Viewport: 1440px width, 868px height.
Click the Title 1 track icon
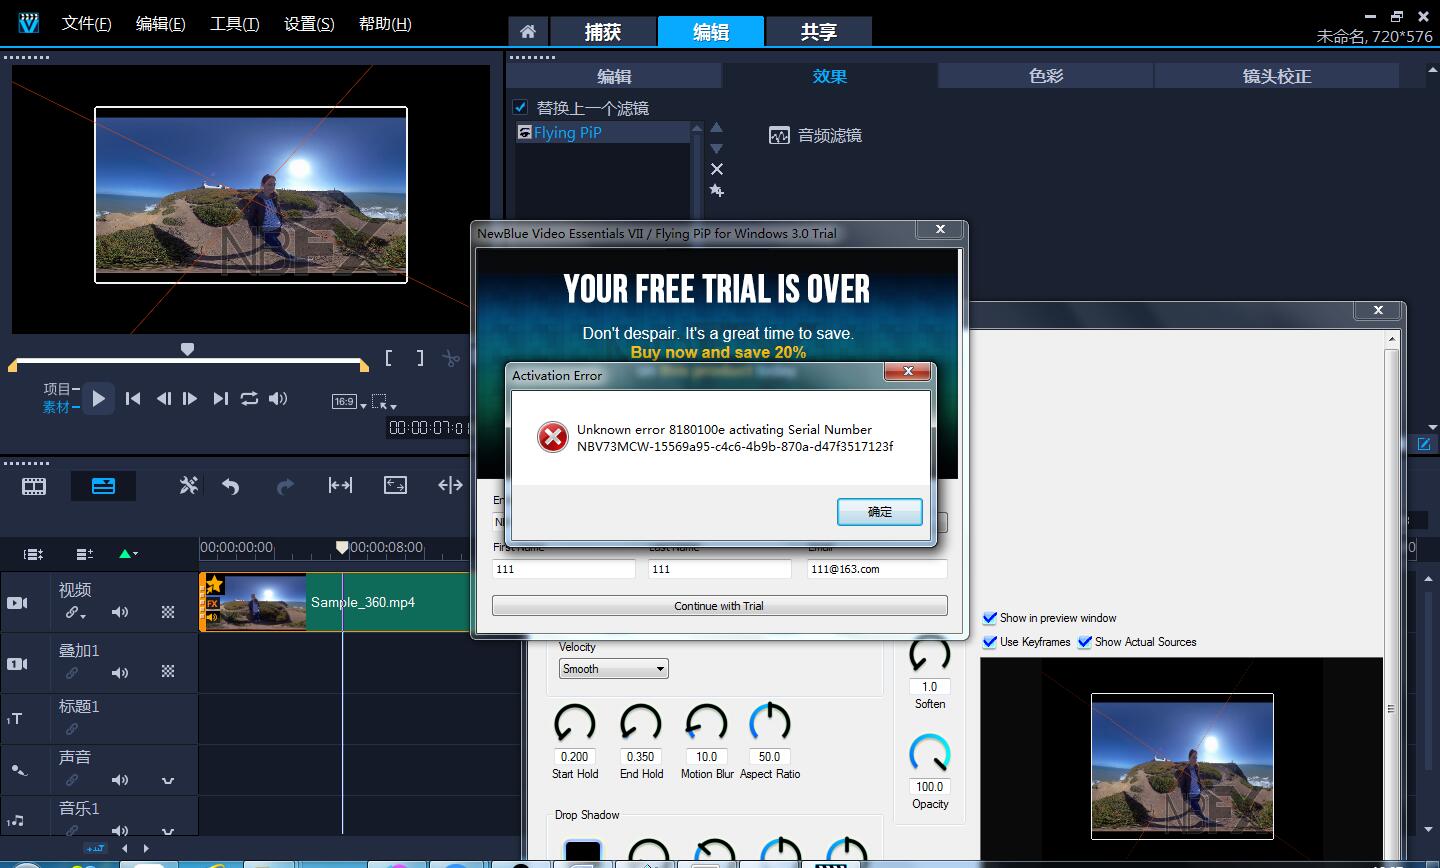pos(16,719)
